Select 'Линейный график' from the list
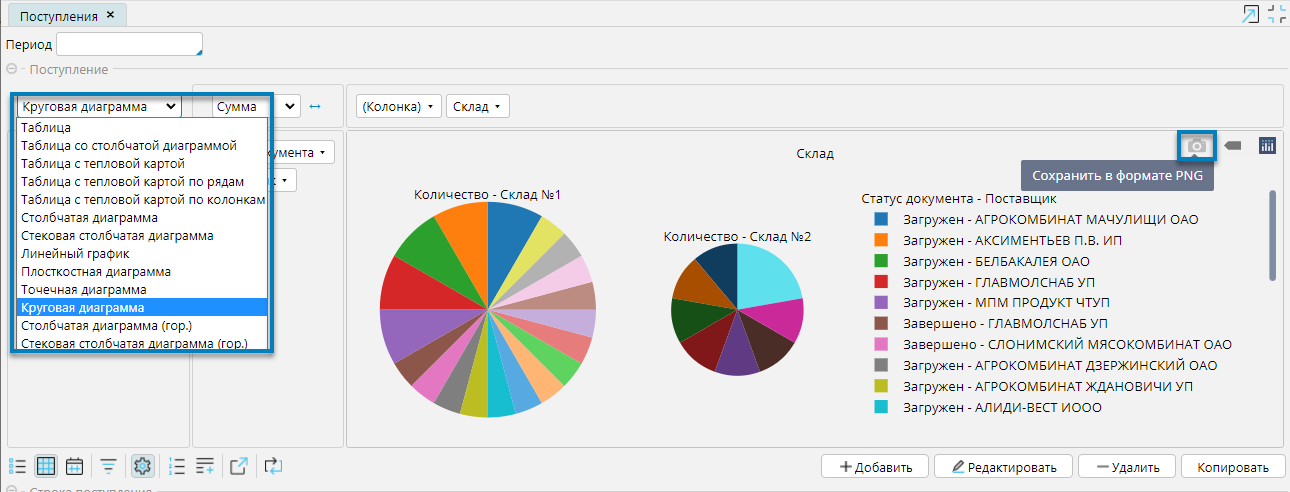Screen dimensions: 1290x492 (75, 254)
